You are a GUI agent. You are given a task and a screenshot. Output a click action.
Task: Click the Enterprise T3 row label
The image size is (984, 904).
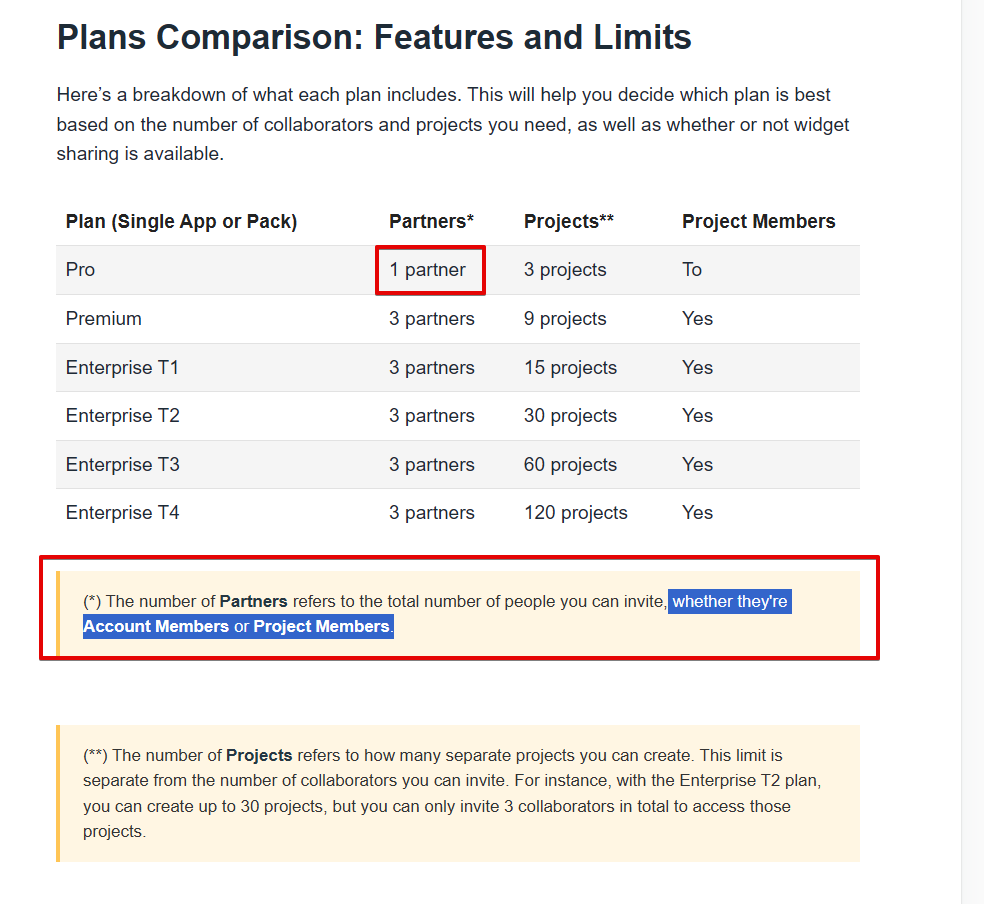tap(122, 465)
